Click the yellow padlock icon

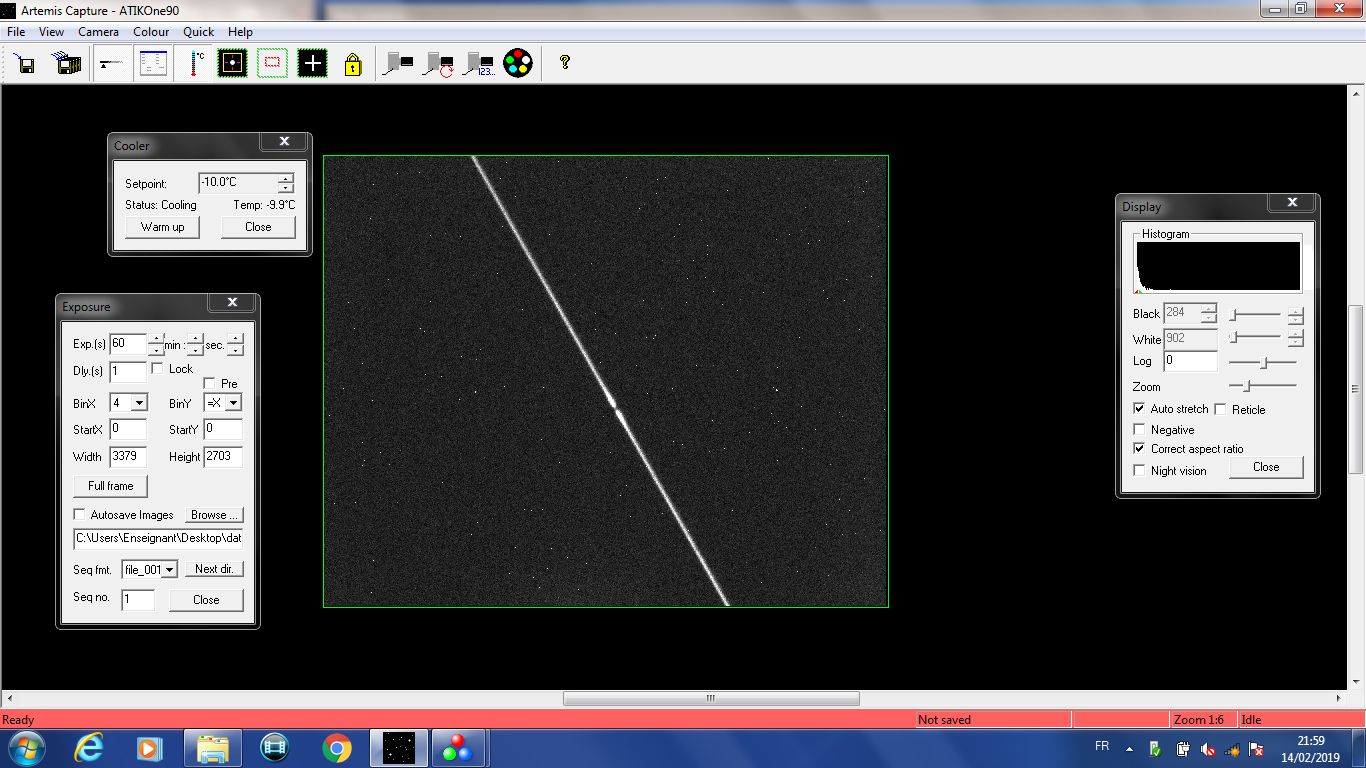pos(352,64)
